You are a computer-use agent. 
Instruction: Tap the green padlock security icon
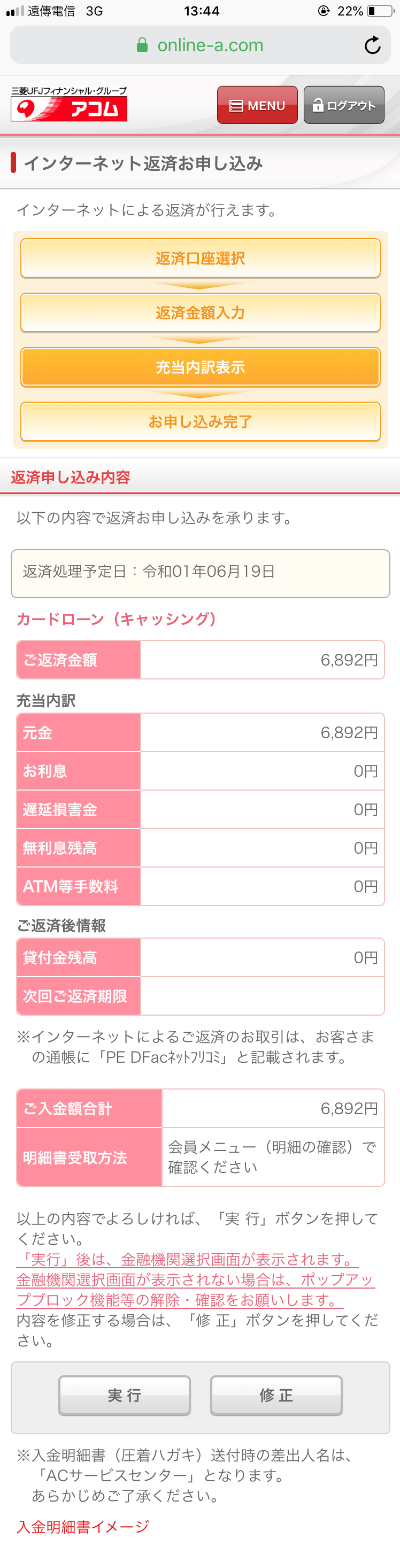tap(141, 45)
